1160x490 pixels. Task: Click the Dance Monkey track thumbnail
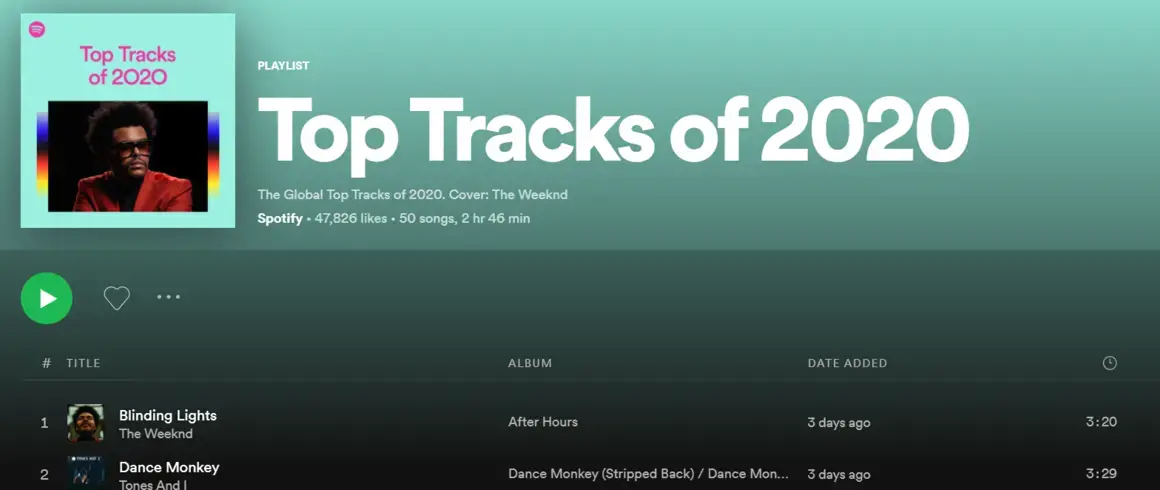[x=85, y=473]
